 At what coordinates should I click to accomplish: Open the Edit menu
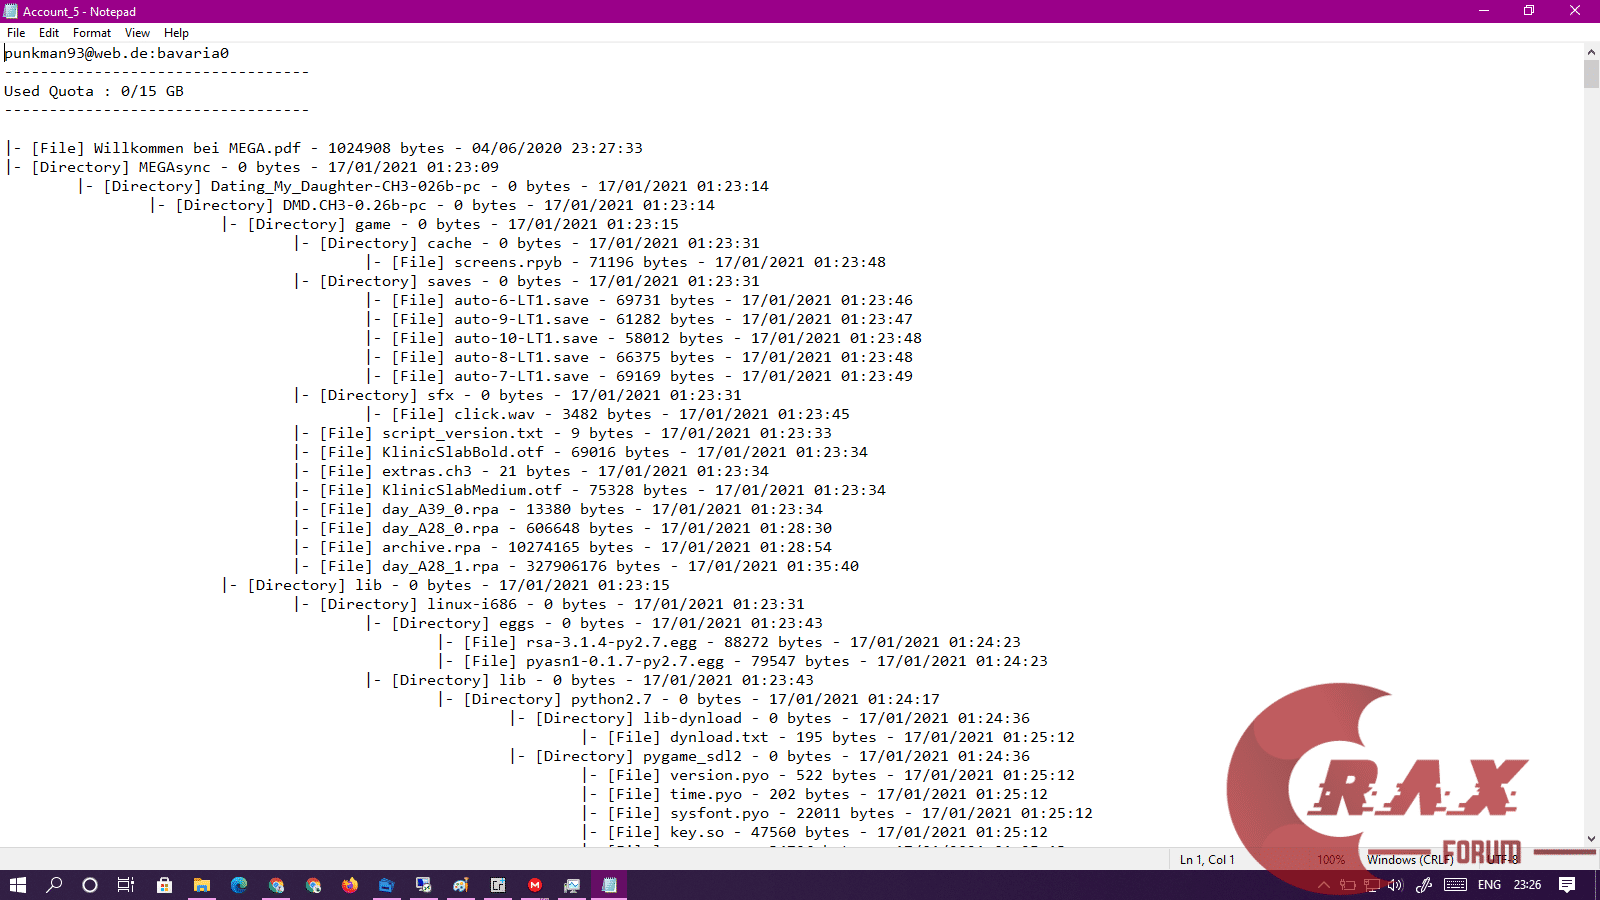[x=49, y=33]
